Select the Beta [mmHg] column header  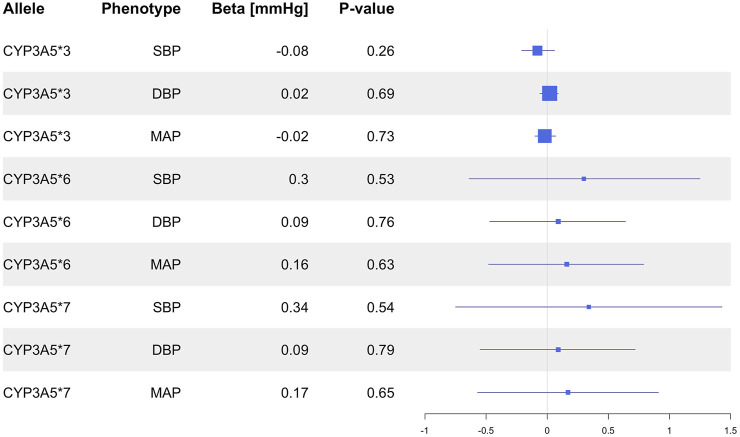(x=260, y=9)
